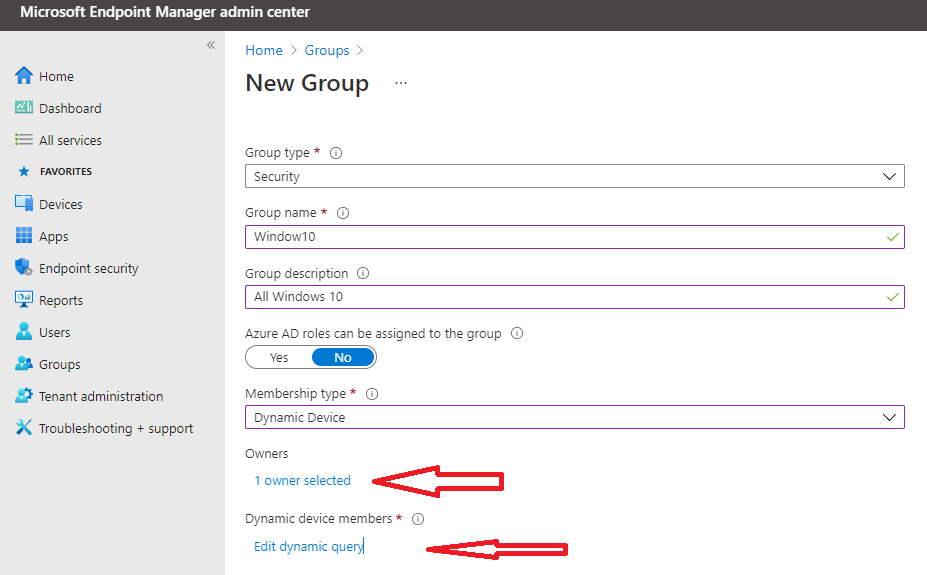This screenshot has height=575, width=927.
Task: Open the New Group ellipsis menu
Action: [401, 83]
